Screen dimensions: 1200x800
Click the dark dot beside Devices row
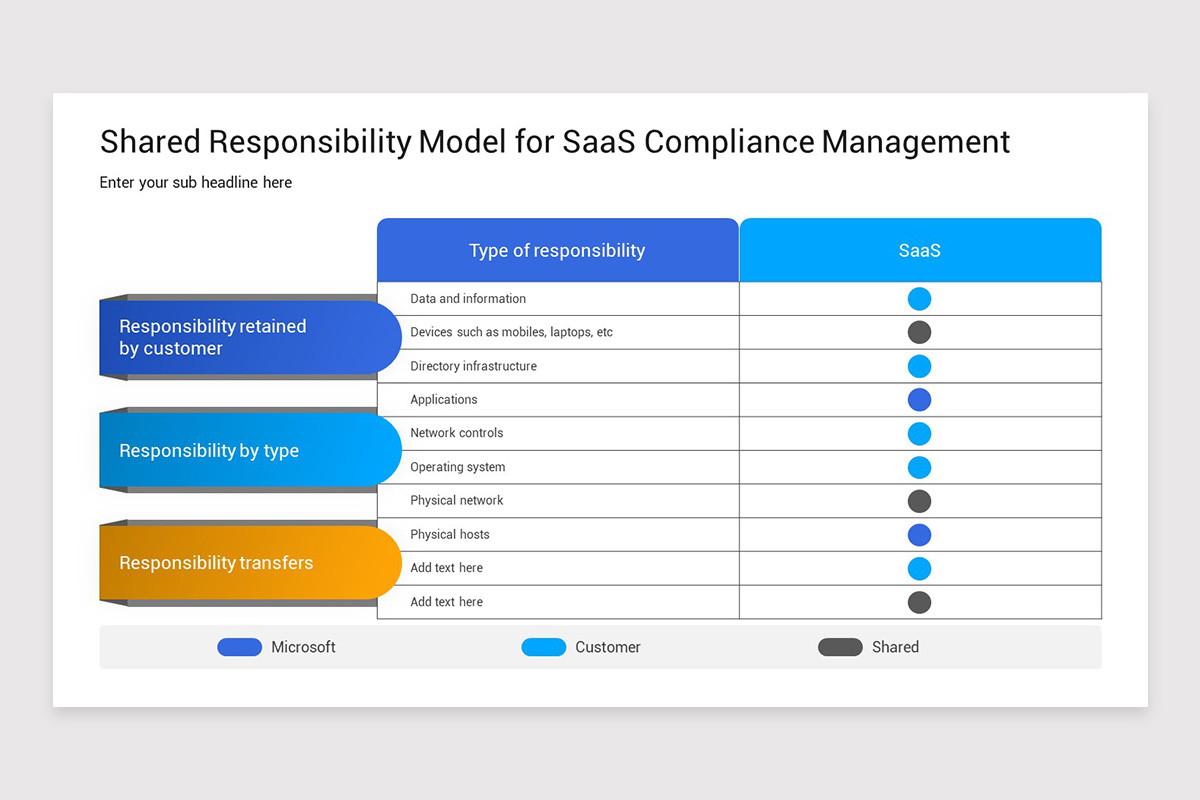point(919,332)
